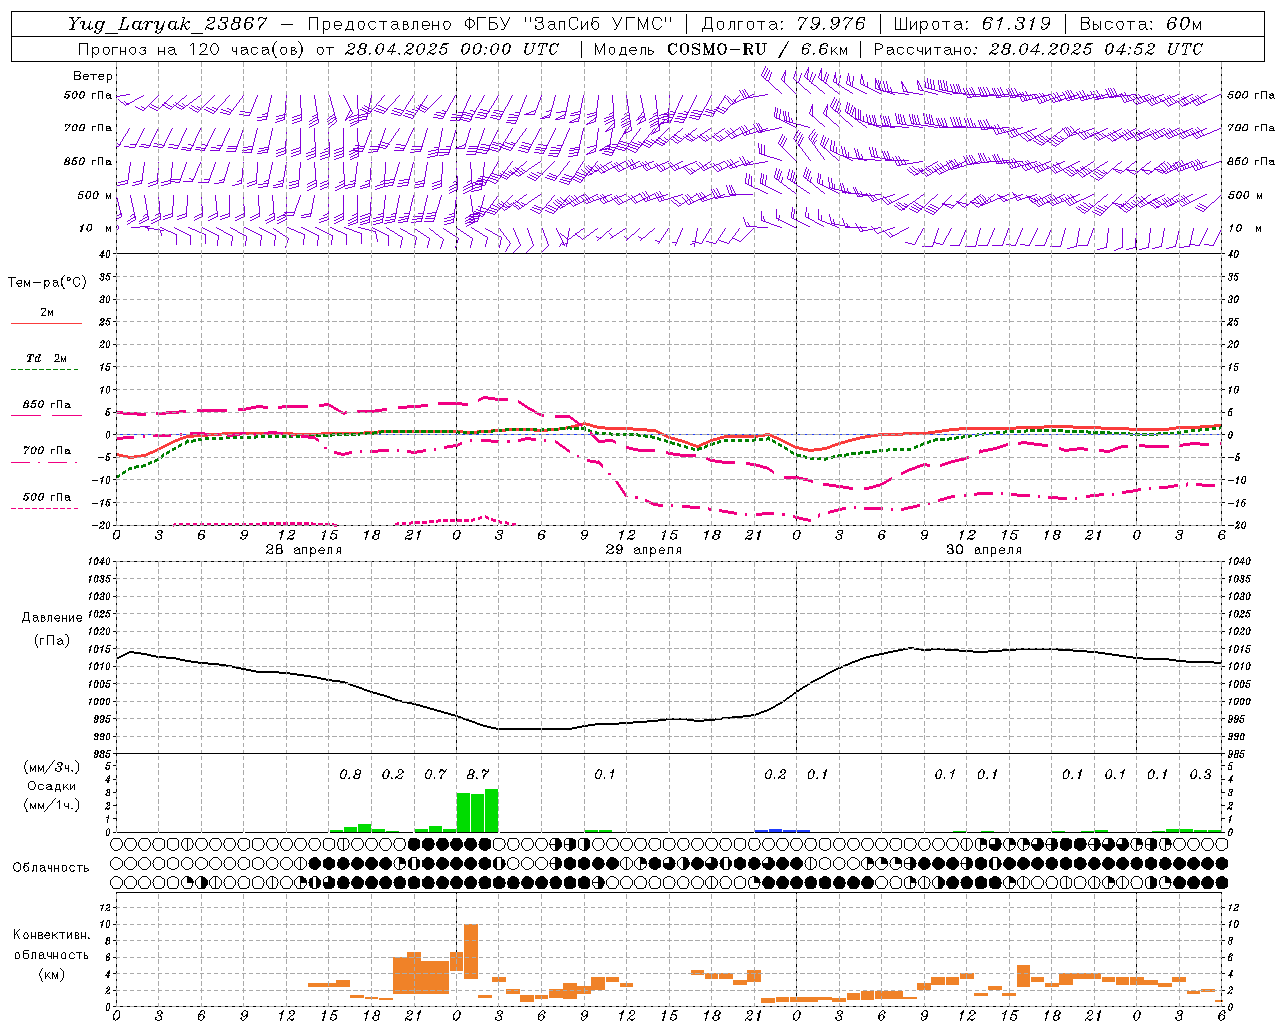Click the '30 апреля' date label

pyautogui.click(x=984, y=550)
